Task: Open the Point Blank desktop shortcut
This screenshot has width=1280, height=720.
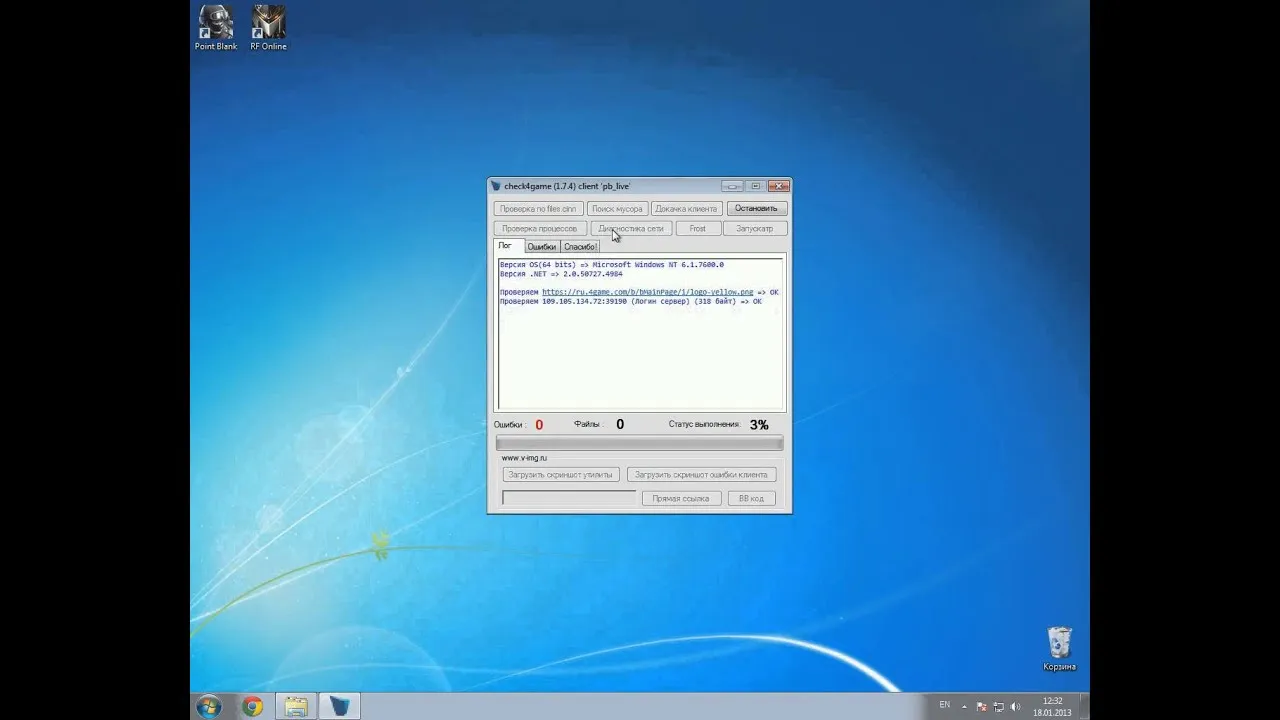Action: tap(216, 28)
